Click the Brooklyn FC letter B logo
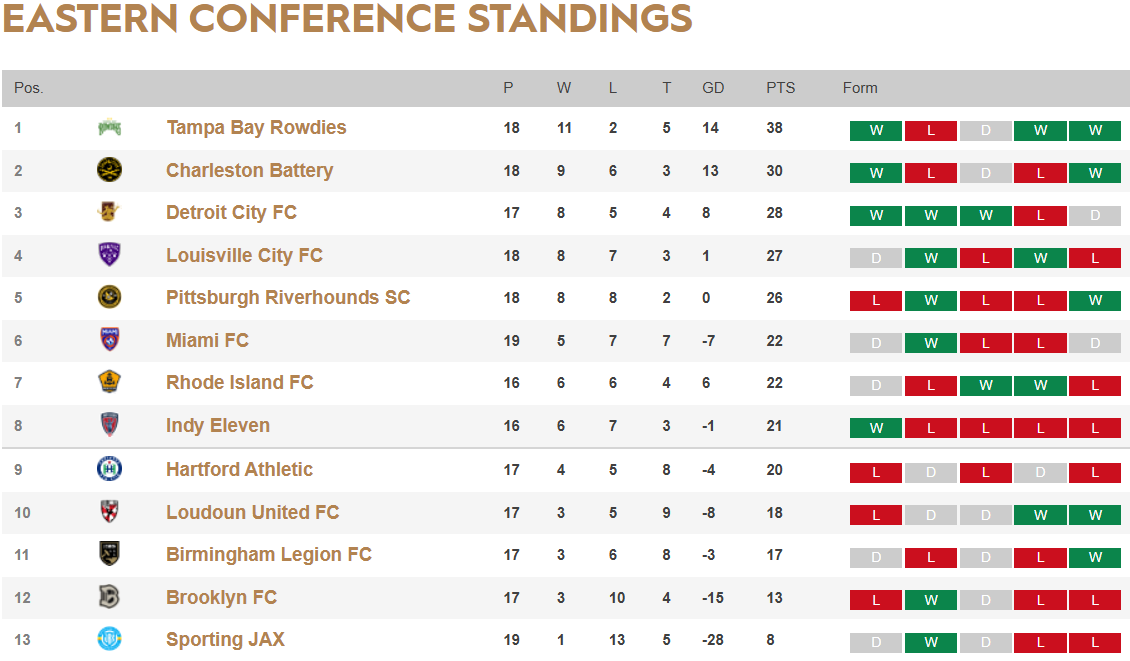 pos(110,597)
